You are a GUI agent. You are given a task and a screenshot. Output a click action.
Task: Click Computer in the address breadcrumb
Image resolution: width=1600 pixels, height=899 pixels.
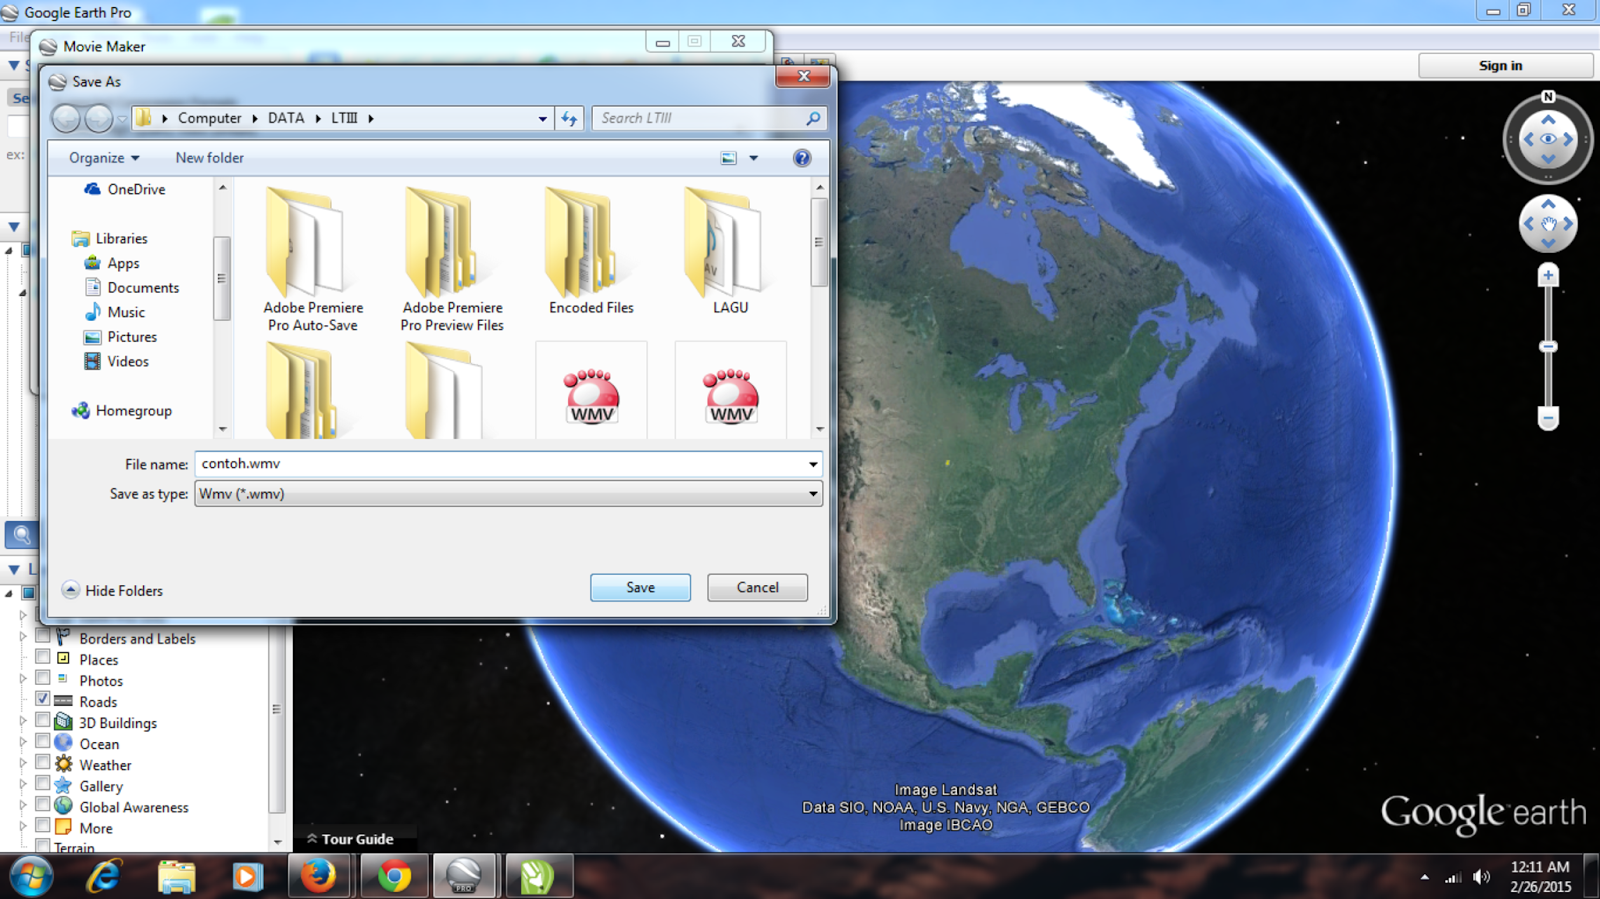209,118
